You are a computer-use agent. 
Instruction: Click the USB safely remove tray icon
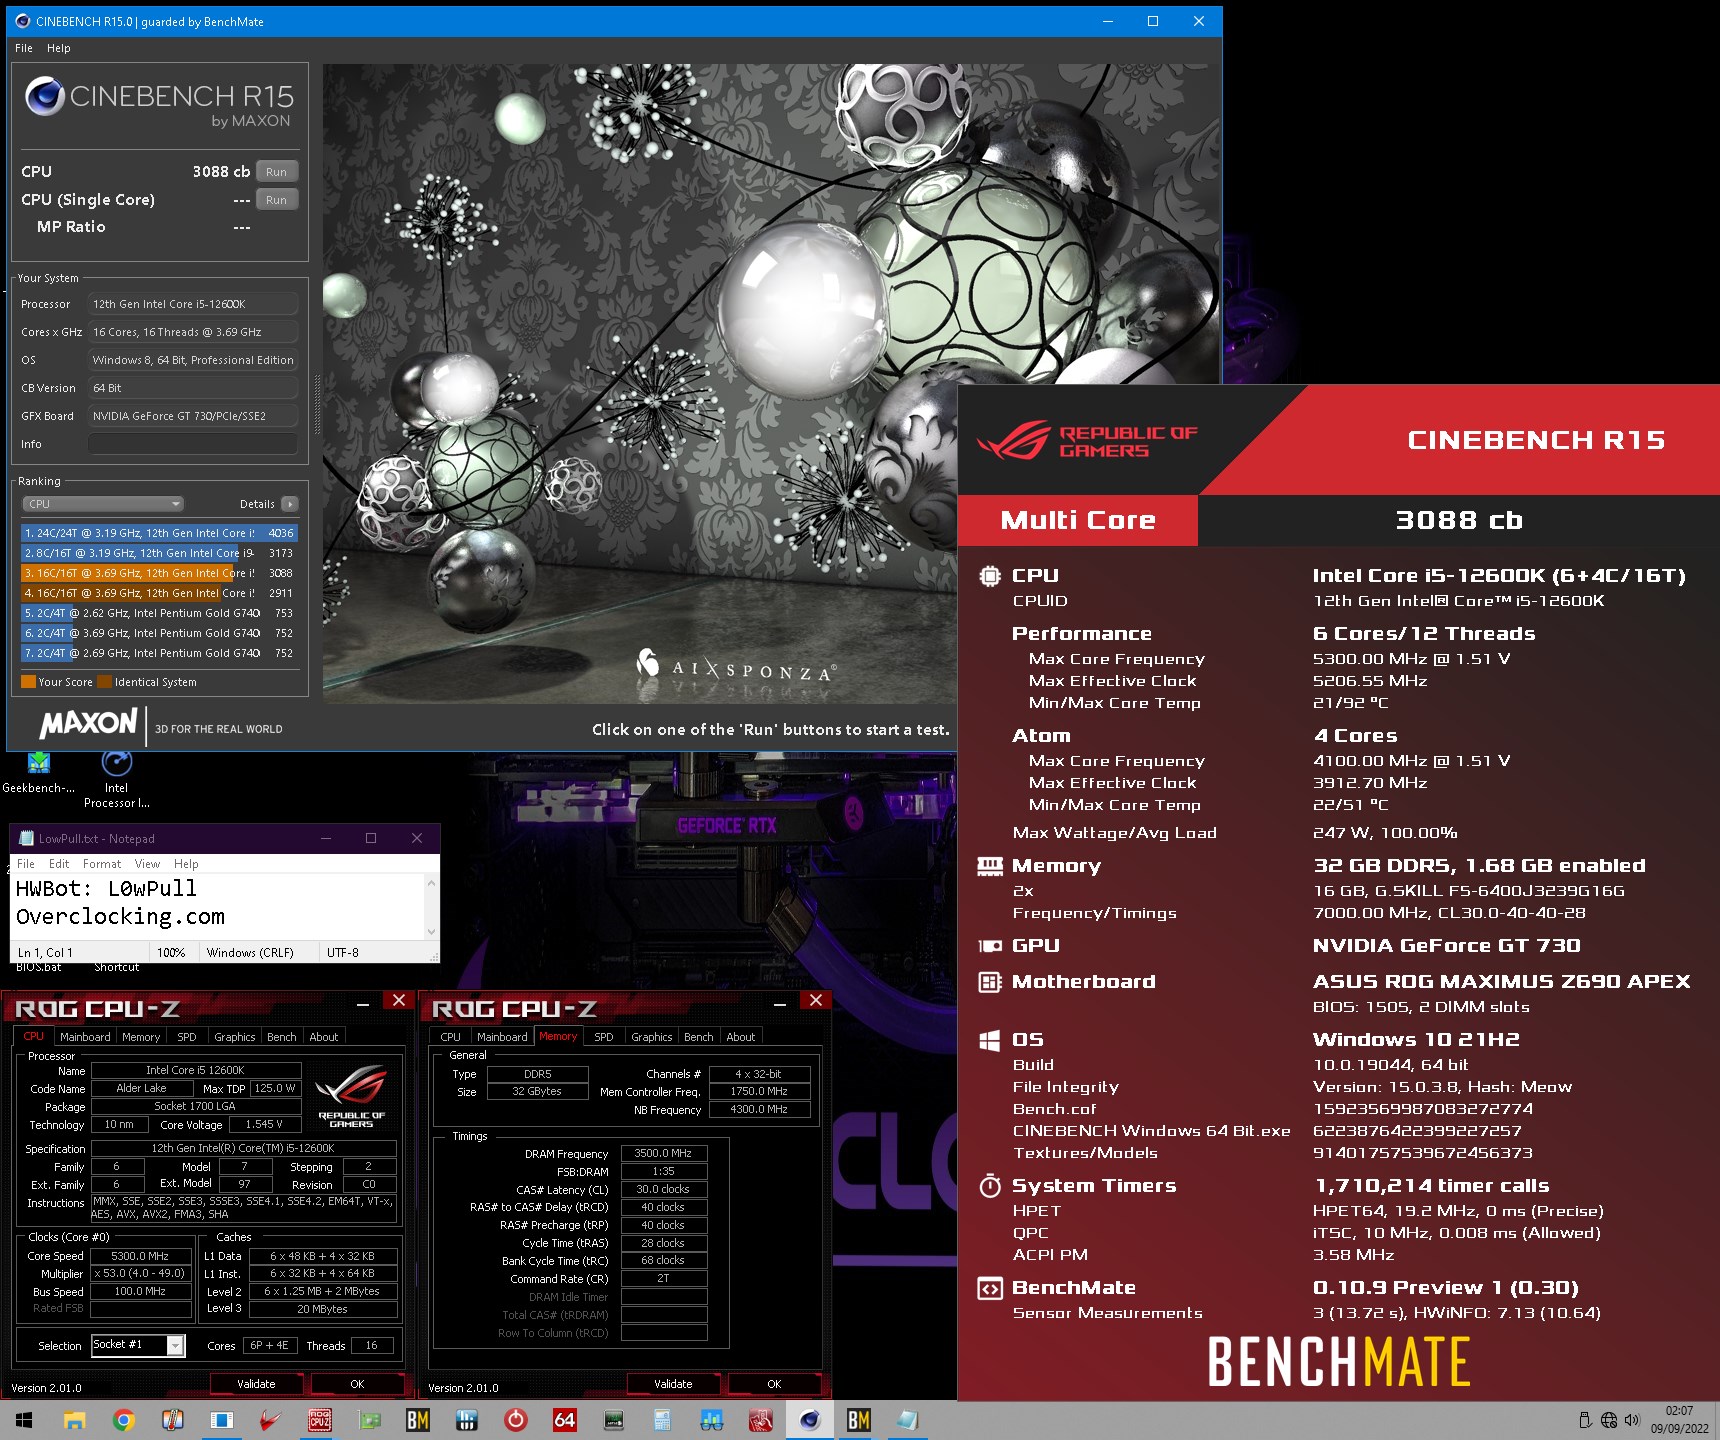1585,1420
